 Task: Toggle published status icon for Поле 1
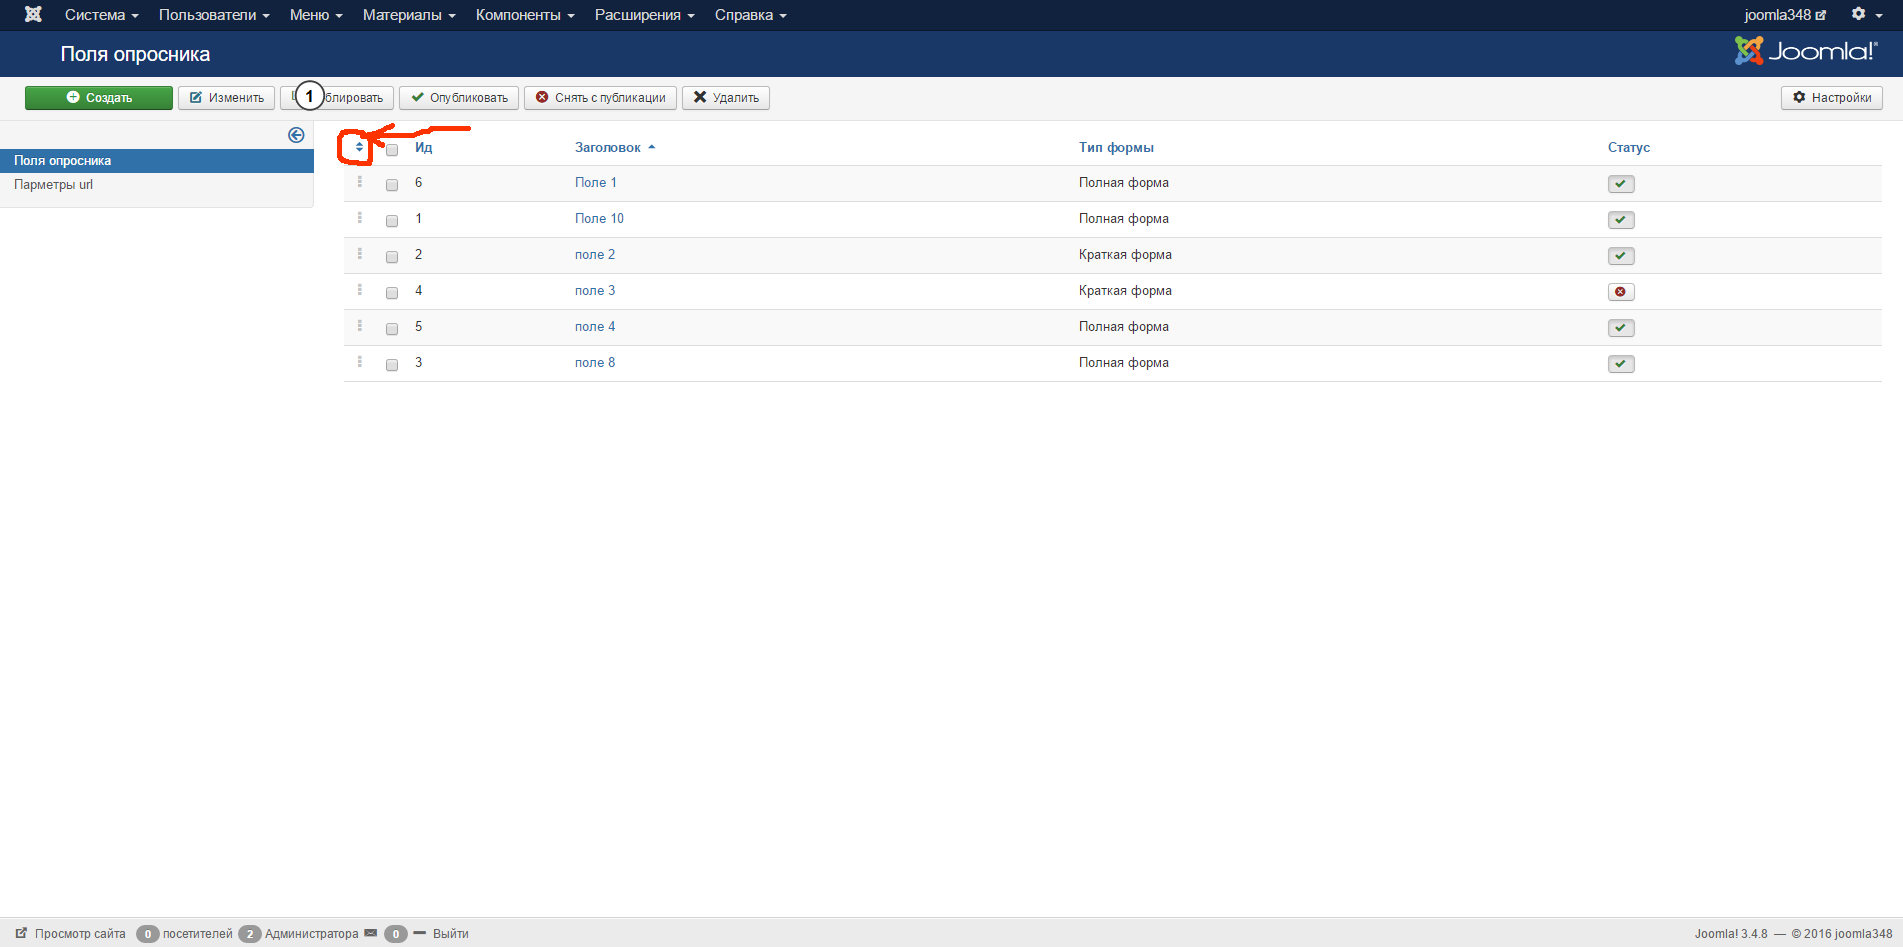1620,184
